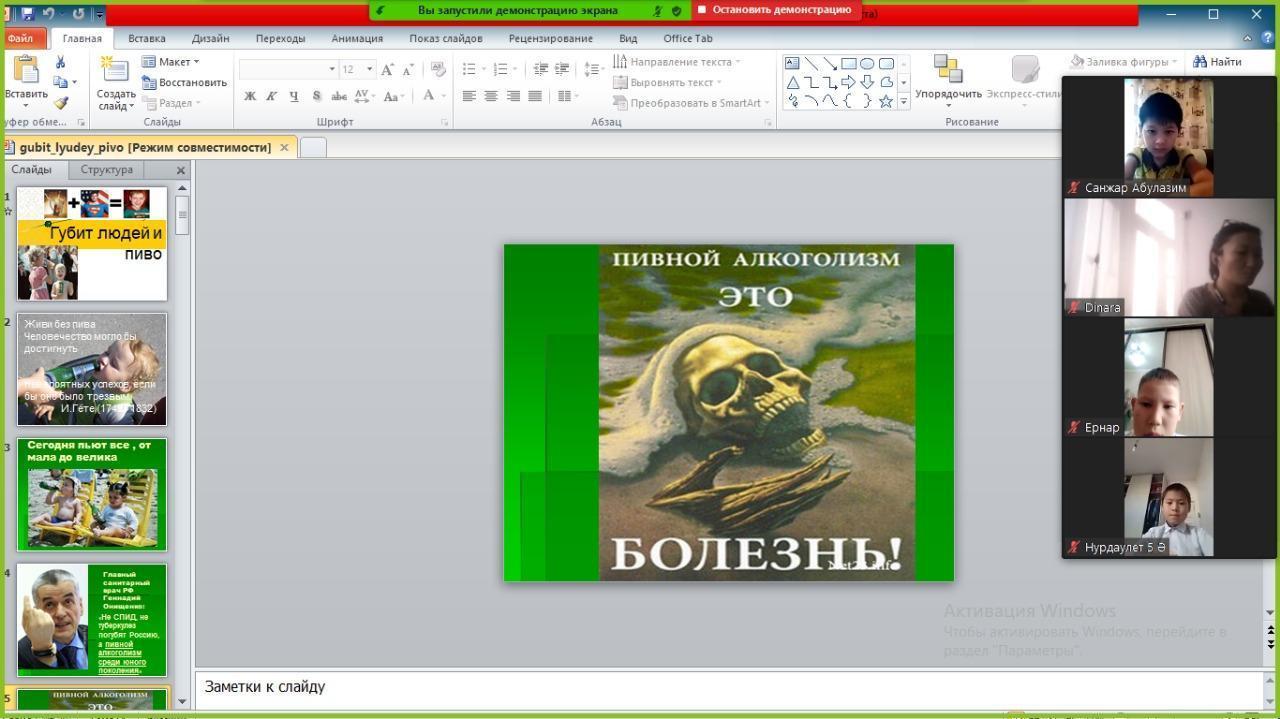
Task: Select the oval shape in the shapes gallery
Action: (867, 63)
